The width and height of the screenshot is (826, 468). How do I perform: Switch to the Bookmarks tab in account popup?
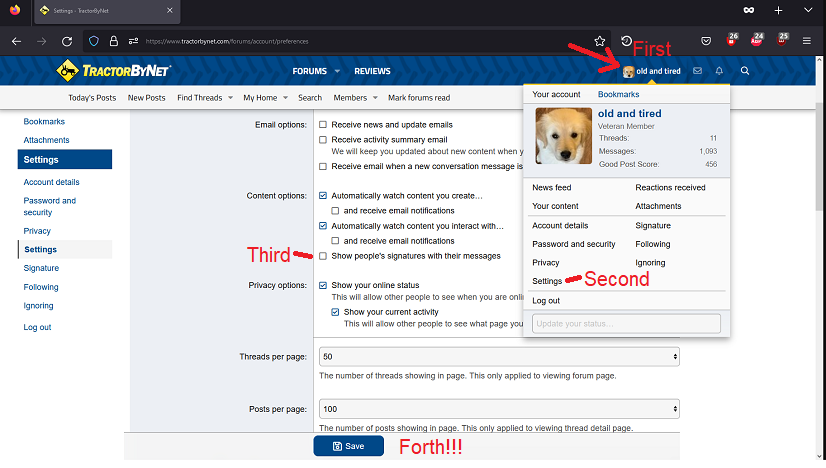click(x=618, y=94)
